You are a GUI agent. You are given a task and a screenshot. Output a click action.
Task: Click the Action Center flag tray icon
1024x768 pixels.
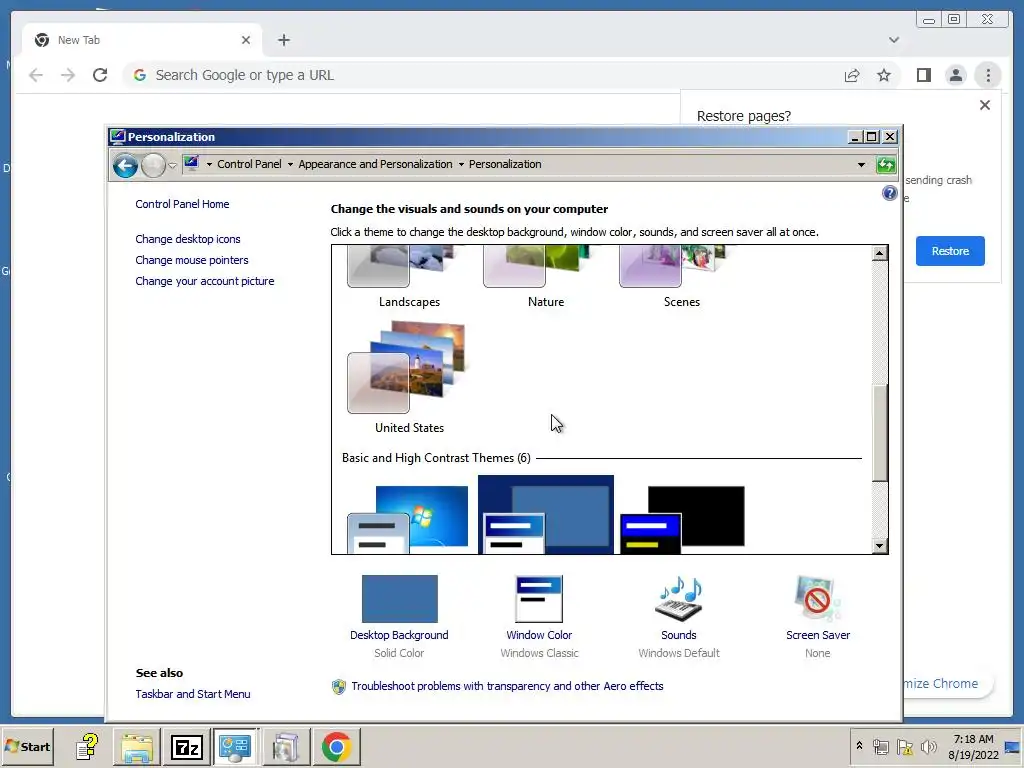[904, 746]
